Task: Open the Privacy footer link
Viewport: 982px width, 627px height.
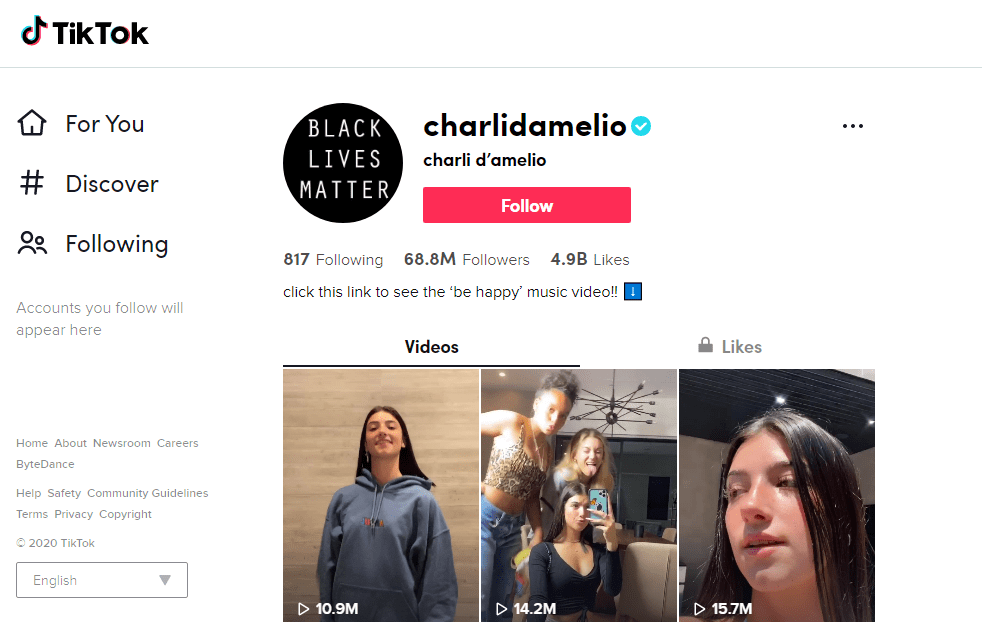Action: (x=73, y=514)
